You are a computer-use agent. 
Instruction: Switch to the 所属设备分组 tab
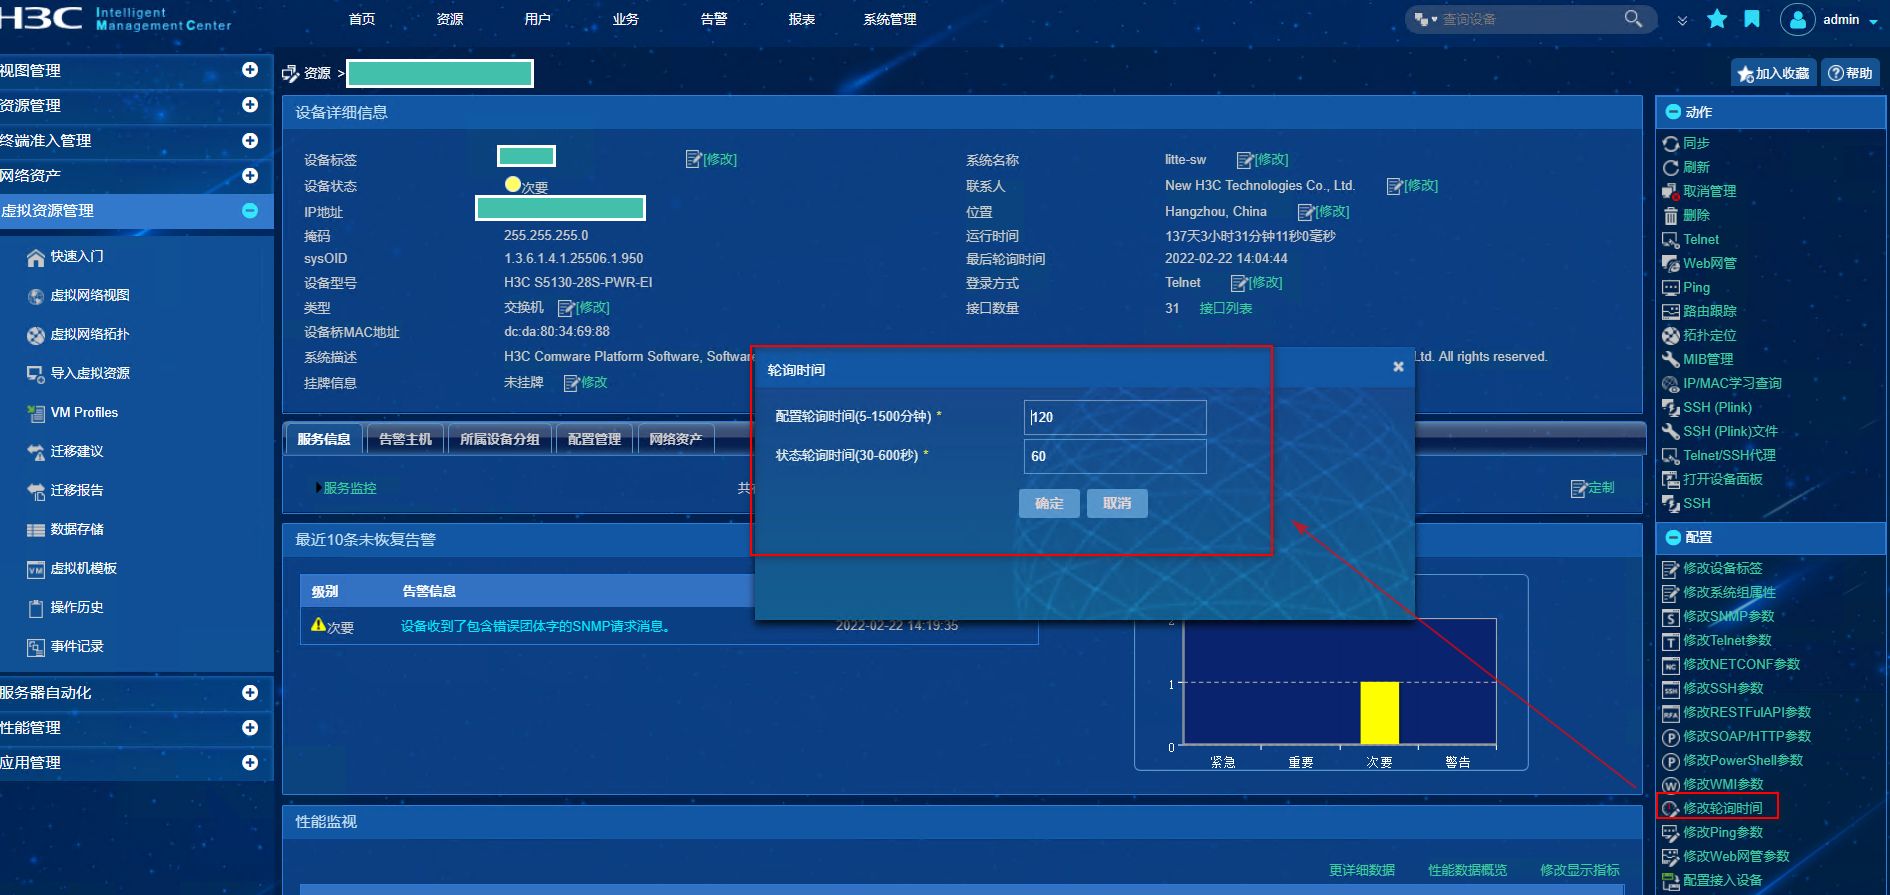[x=499, y=439]
